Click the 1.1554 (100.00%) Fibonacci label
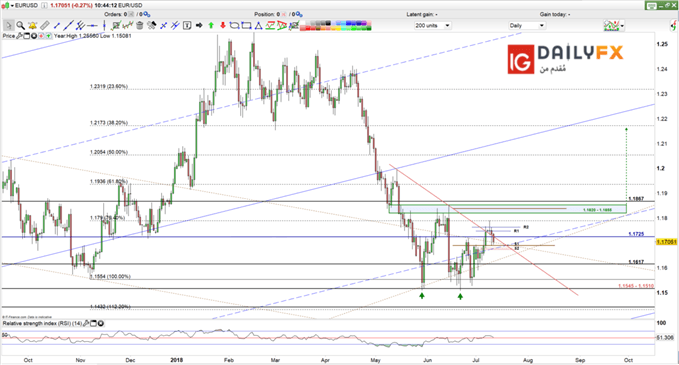679x365 pixels. 110,276
